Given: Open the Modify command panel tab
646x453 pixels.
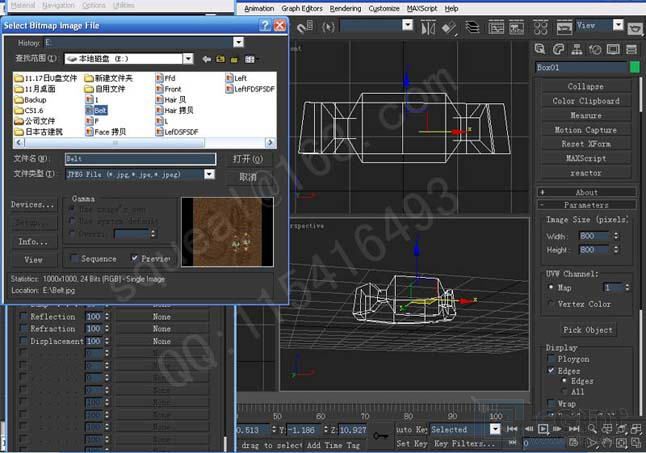Looking at the screenshot, I should click(x=558, y=49).
